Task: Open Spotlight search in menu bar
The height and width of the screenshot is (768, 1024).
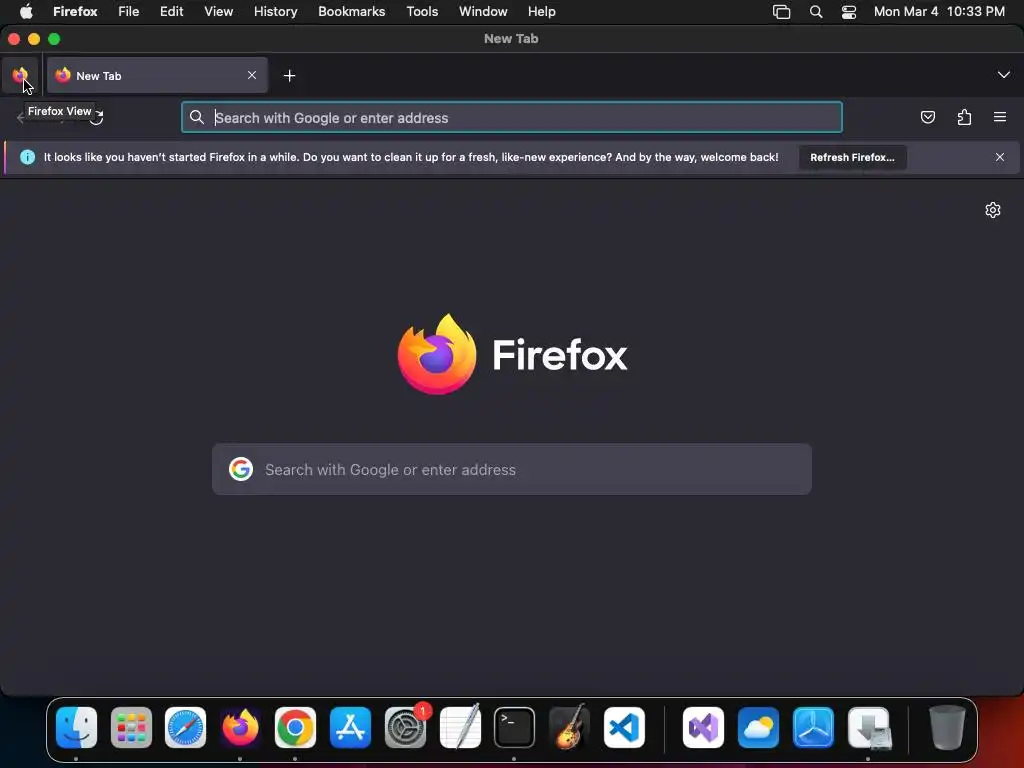Action: pyautogui.click(x=816, y=11)
